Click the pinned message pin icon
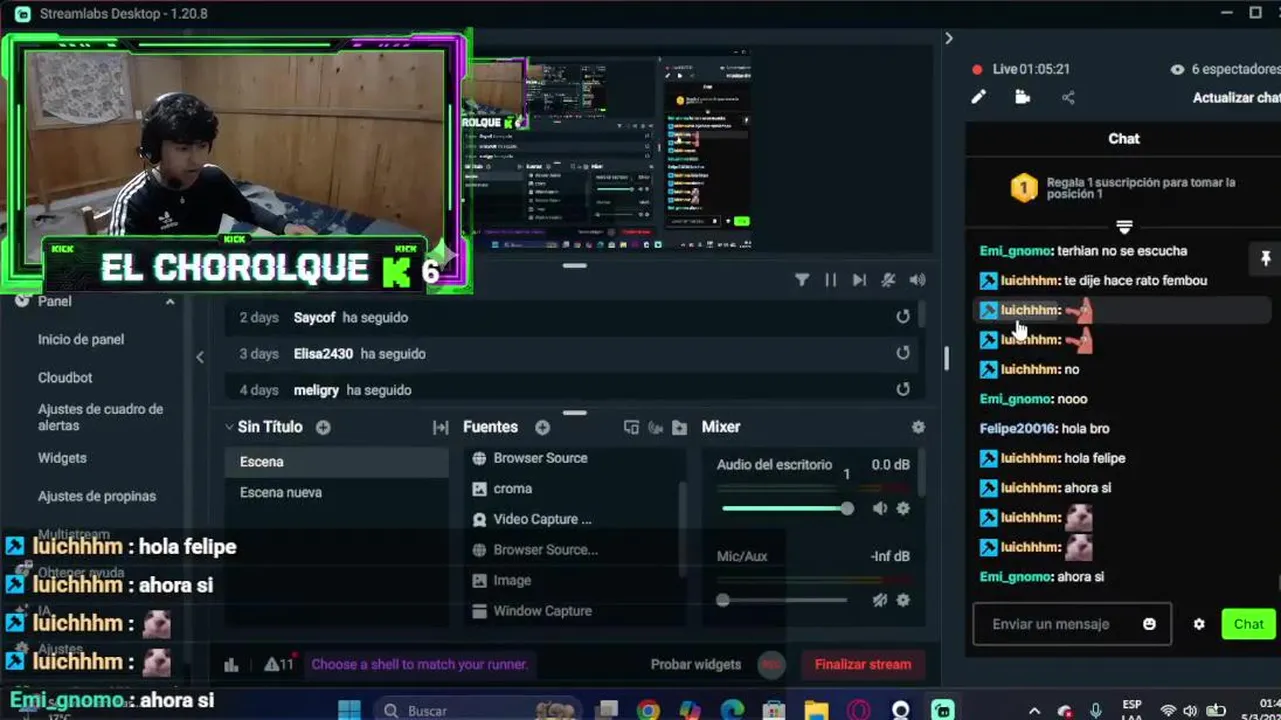 pyautogui.click(x=1265, y=259)
